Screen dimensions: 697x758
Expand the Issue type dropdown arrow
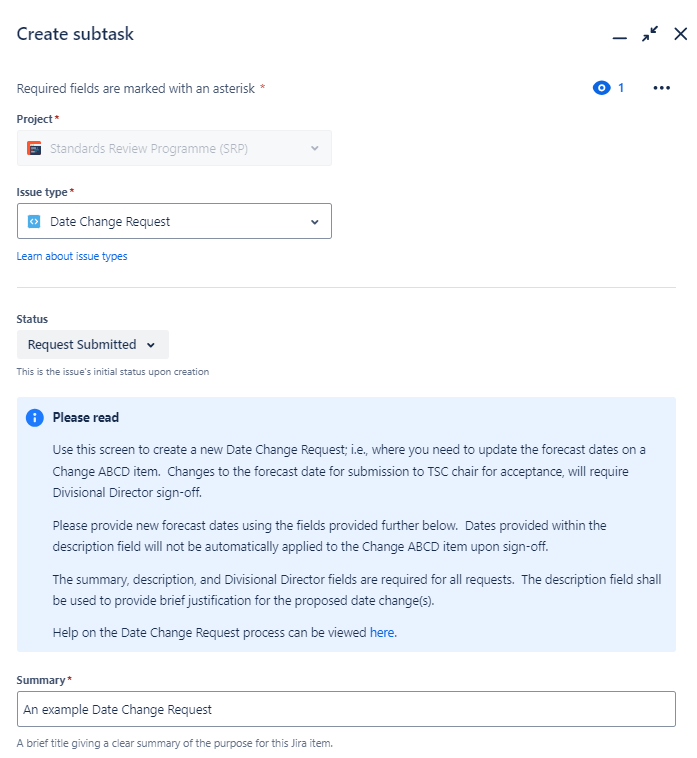point(314,222)
